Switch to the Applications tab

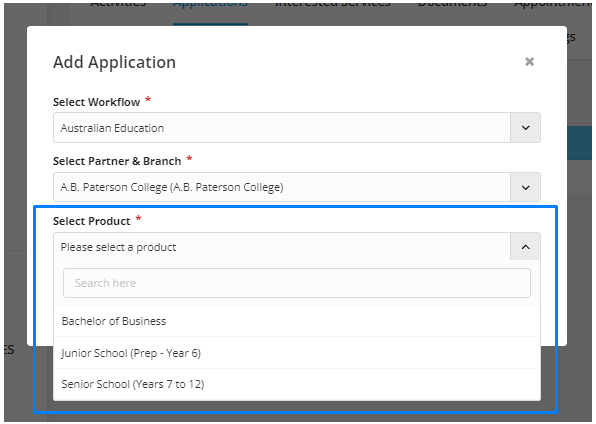point(210,5)
